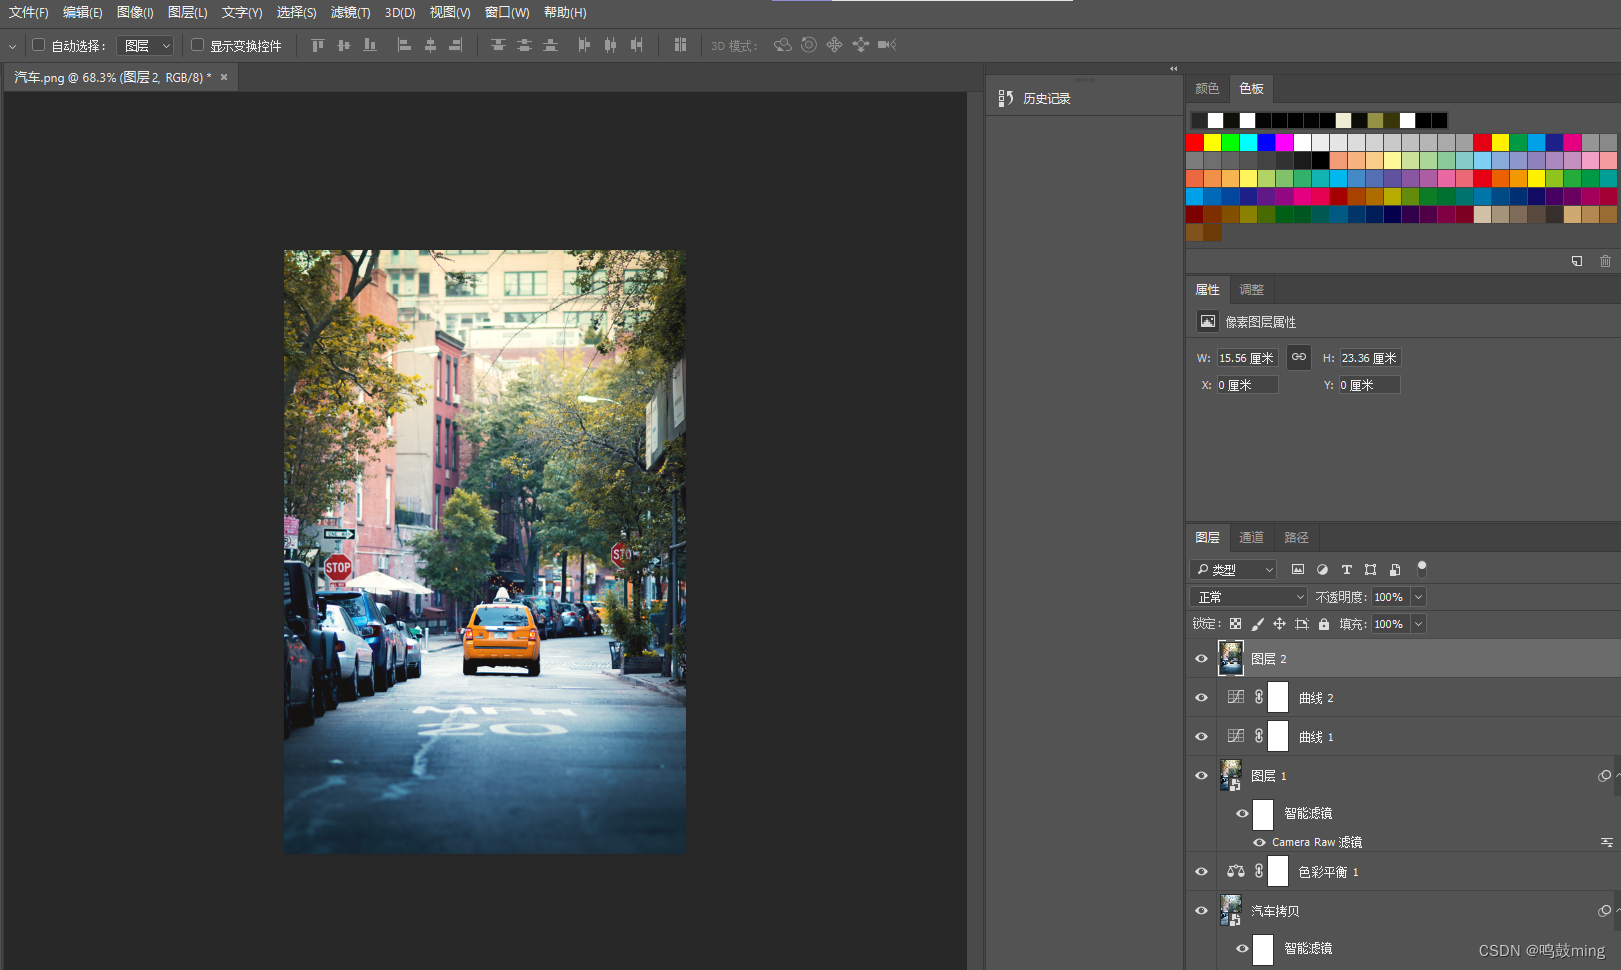Click the align bottom edges icon
The width and height of the screenshot is (1621, 970).
click(x=370, y=45)
